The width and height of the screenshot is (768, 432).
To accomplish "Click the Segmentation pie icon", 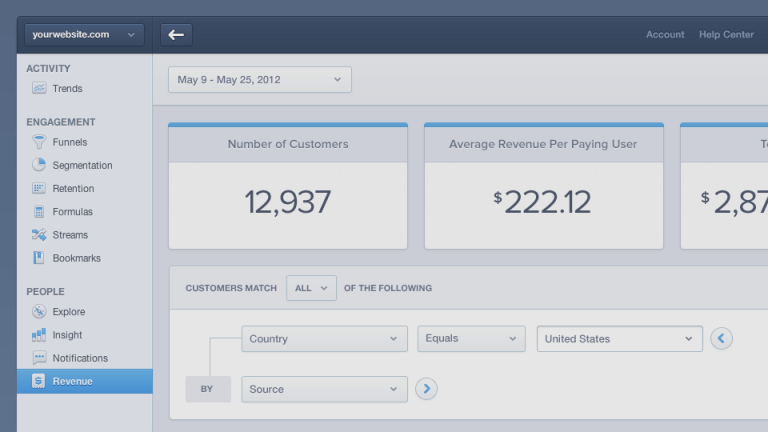I will 39,165.
